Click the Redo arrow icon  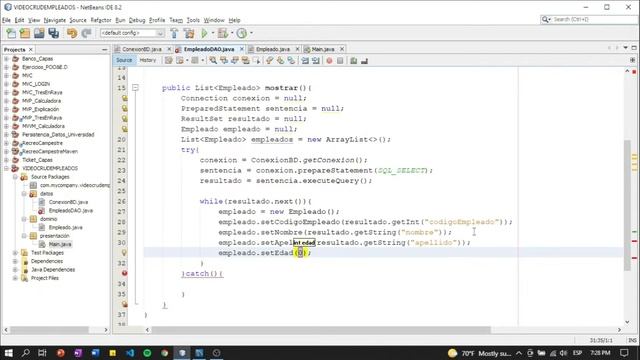86,33
